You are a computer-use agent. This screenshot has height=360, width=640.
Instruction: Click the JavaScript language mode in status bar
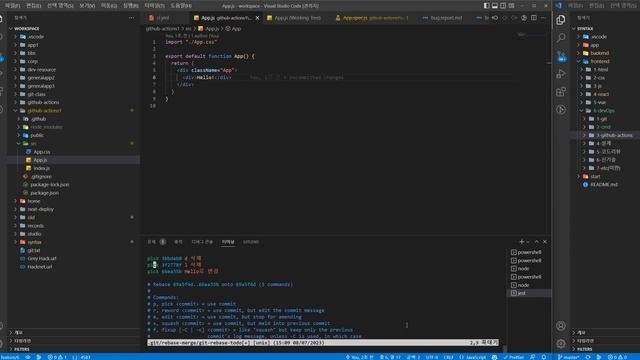(x=473, y=357)
